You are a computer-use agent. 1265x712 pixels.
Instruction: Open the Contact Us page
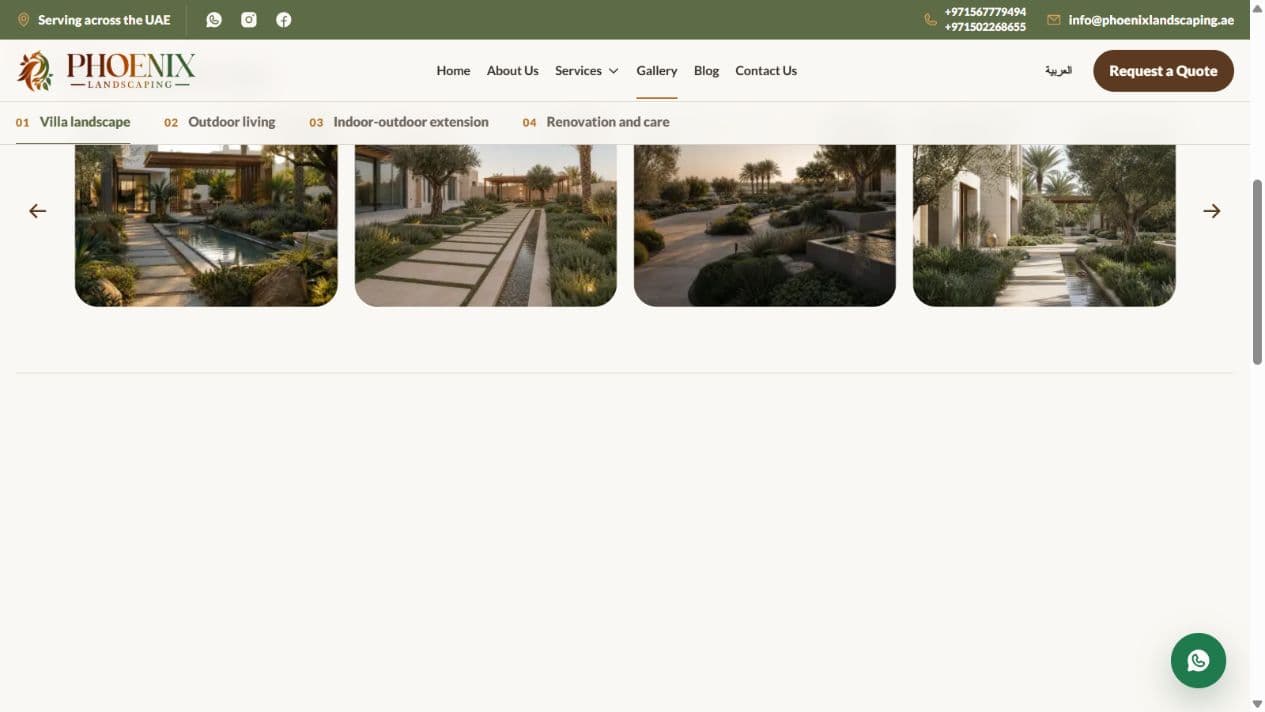coord(766,71)
